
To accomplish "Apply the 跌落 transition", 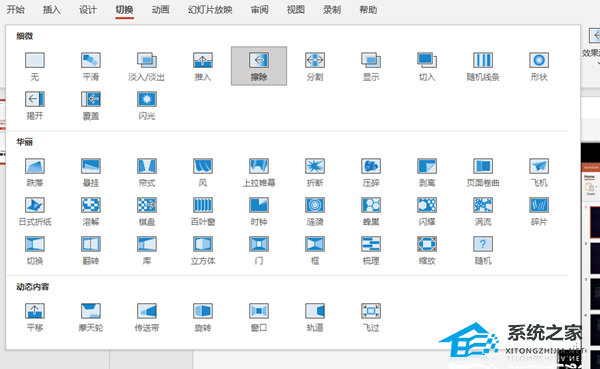I will pos(35,172).
